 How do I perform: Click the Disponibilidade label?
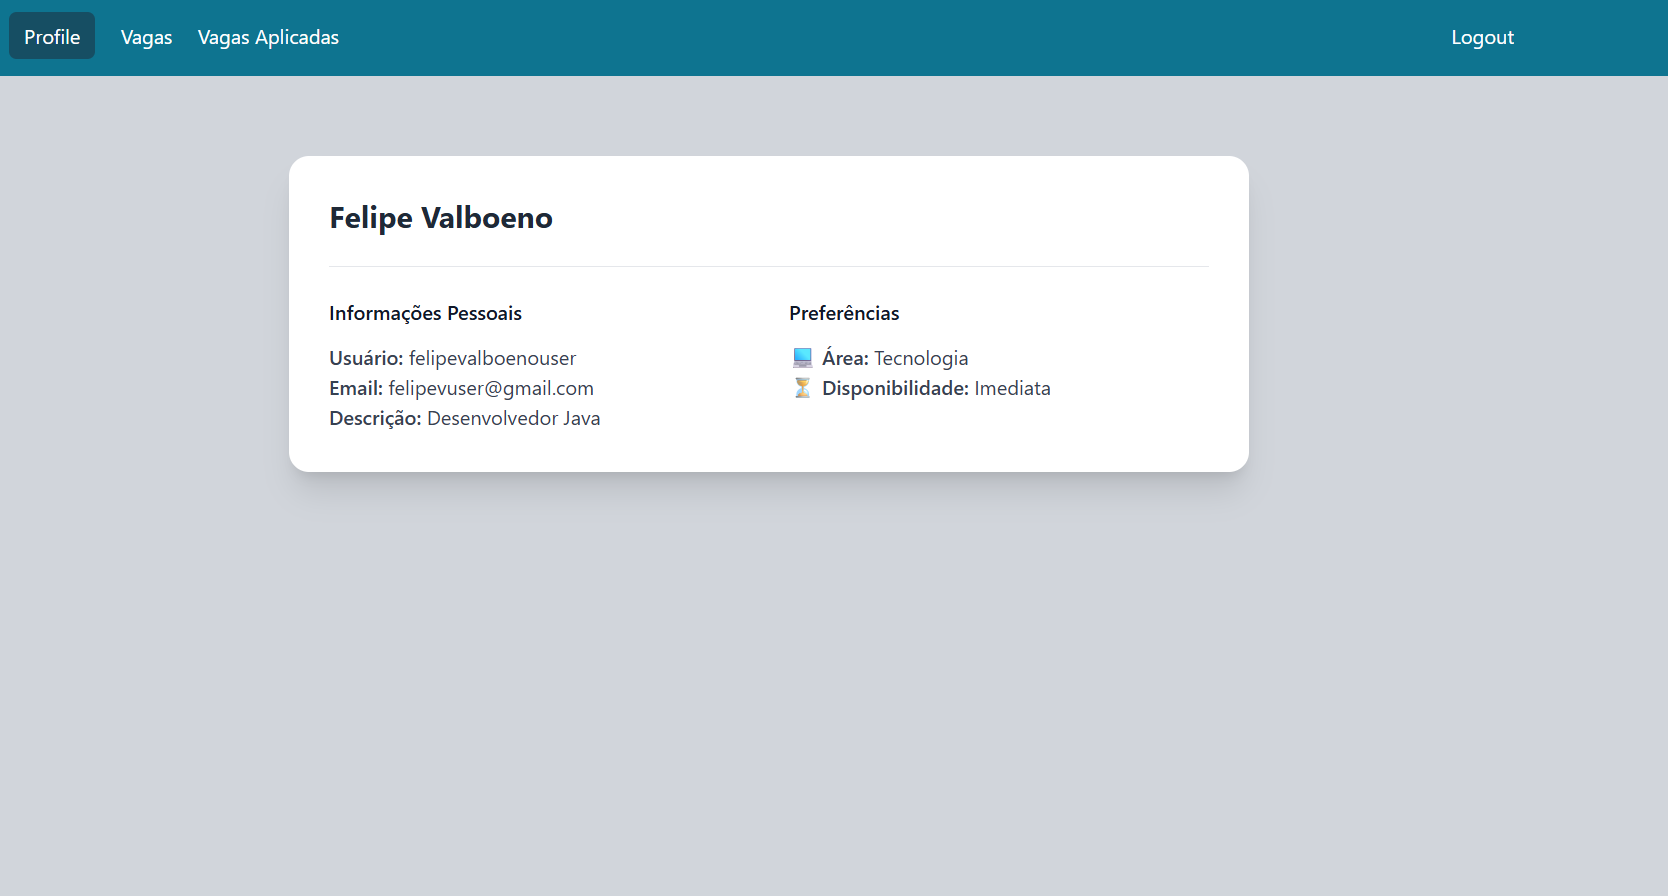895,388
